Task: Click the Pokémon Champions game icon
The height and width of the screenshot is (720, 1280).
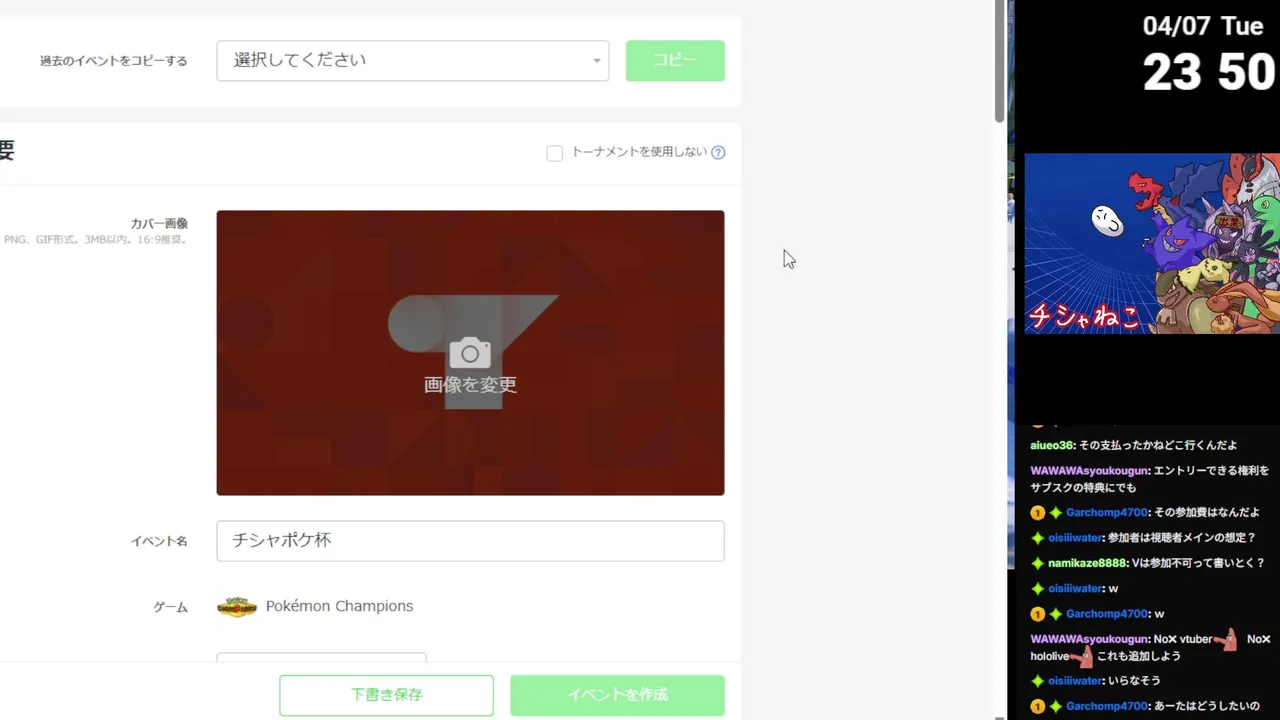Action: coord(237,607)
